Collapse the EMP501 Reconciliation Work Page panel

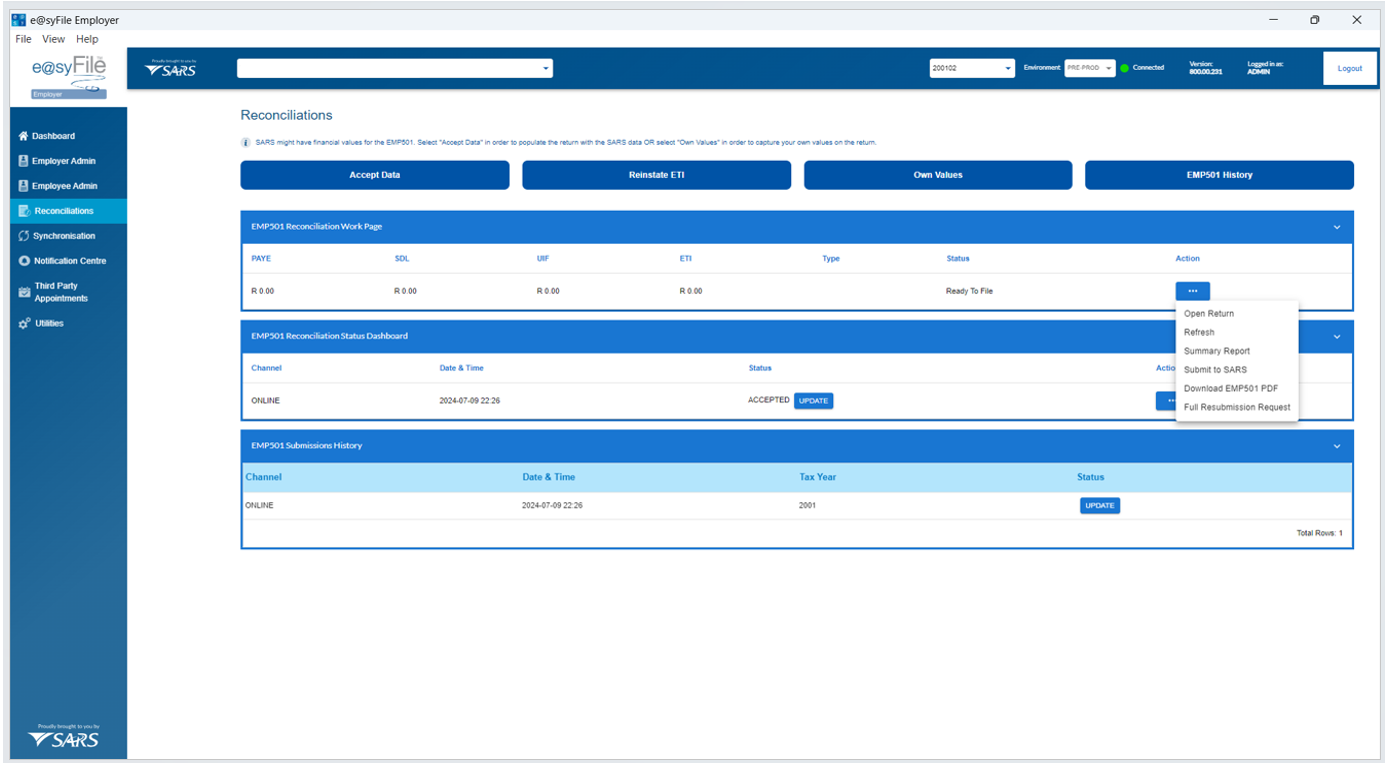[x=1337, y=227]
